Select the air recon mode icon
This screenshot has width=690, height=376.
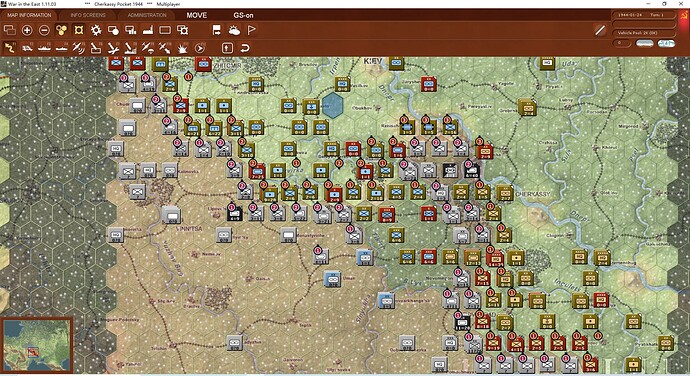click(x=78, y=48)
